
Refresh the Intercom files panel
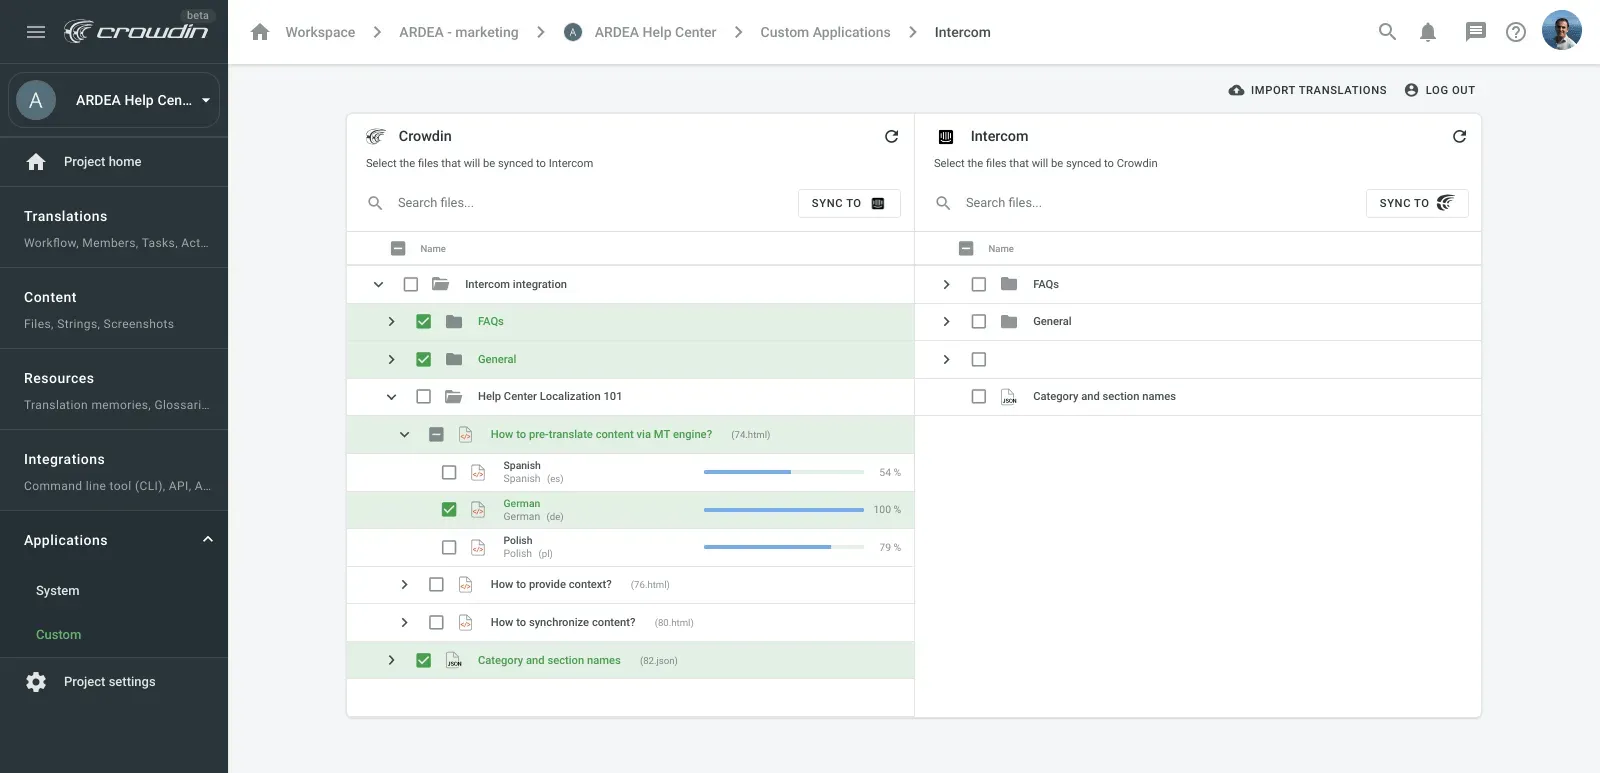point(1459,136)
